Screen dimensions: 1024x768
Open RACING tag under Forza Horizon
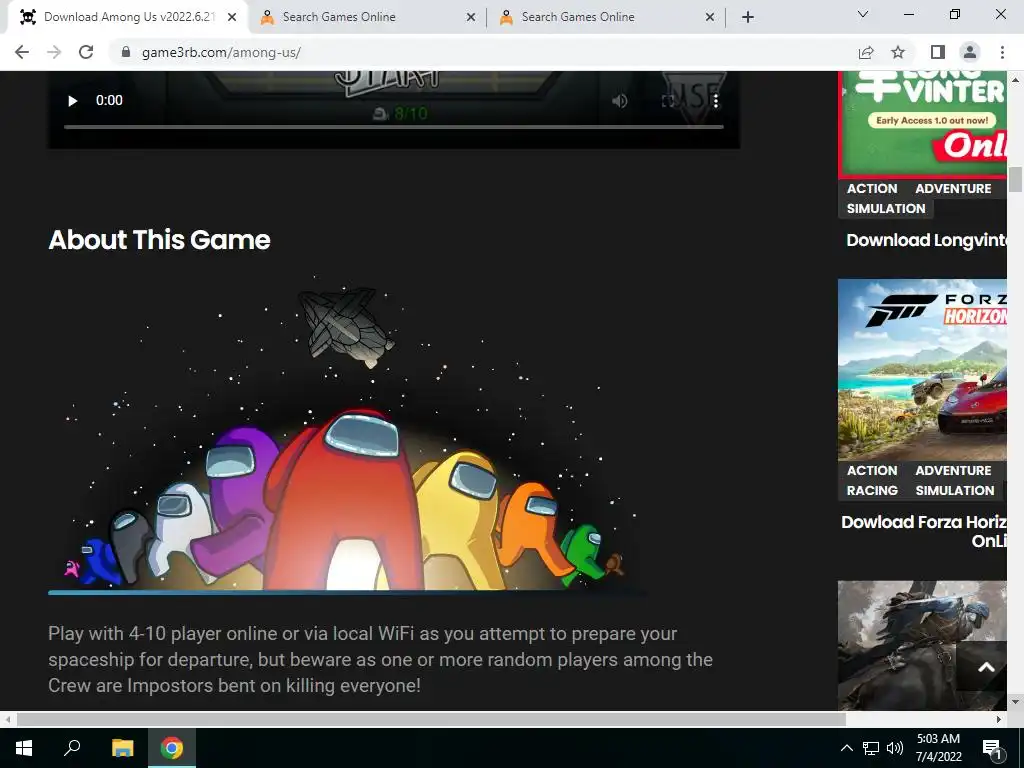pos(872,490)
